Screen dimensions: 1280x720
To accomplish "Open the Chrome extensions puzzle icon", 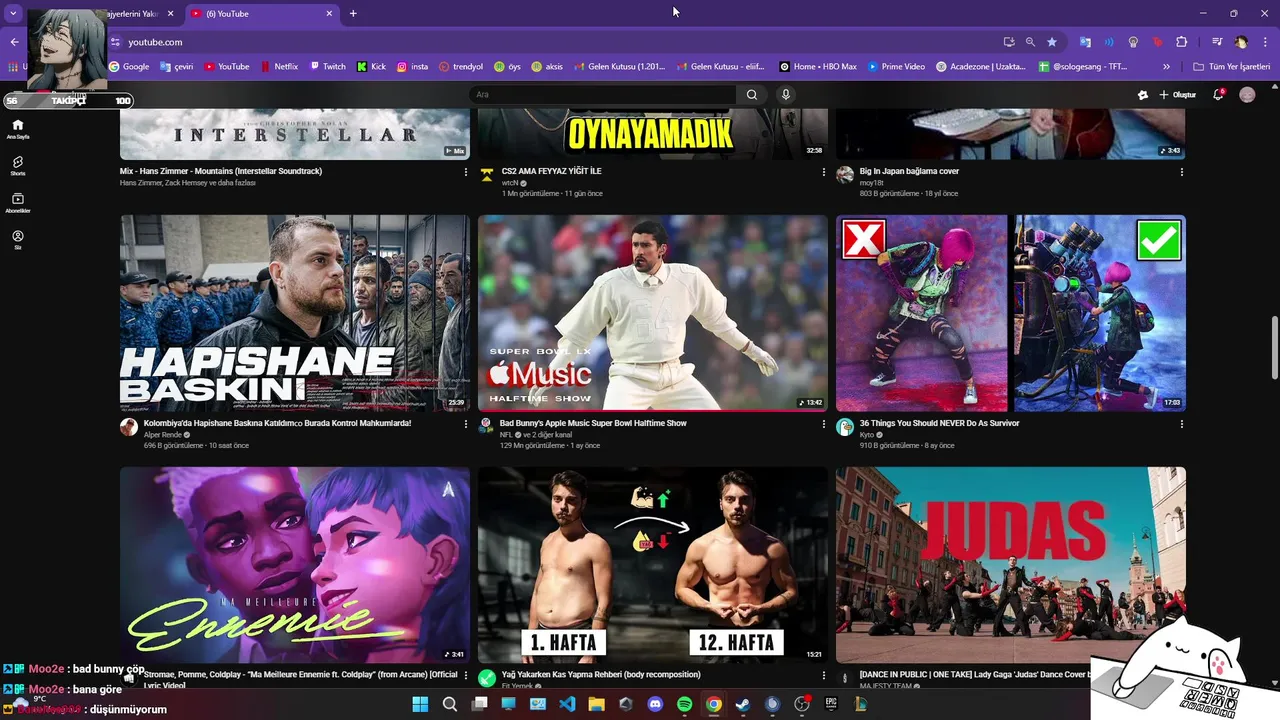I will coord(1181,42).
